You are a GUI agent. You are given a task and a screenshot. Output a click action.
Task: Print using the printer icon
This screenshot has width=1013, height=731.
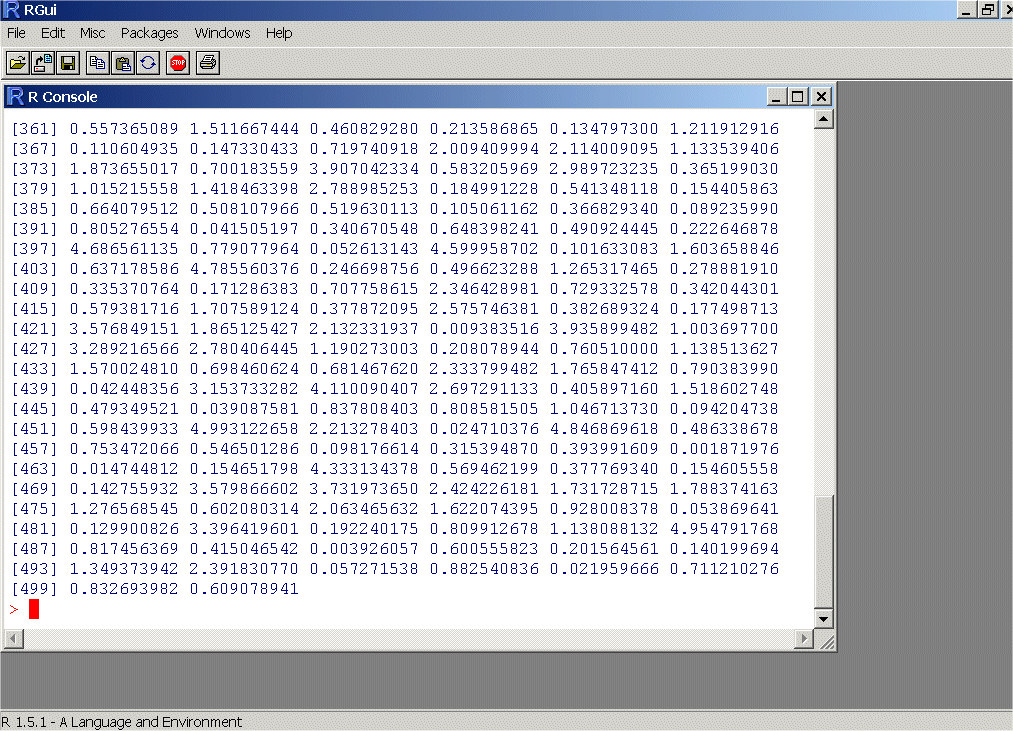(208, 63)
